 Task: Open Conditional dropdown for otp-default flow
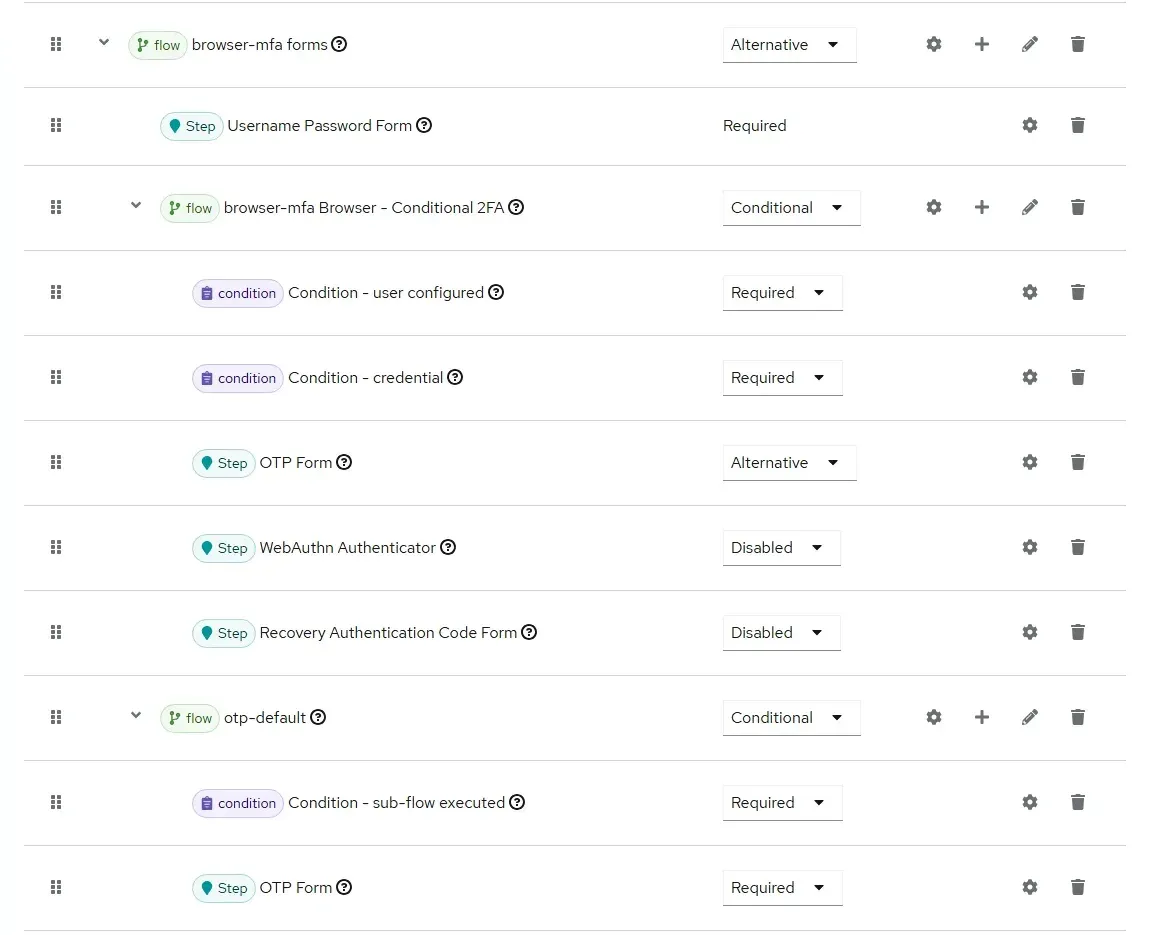pyautogui.click(x=791, y=718)
